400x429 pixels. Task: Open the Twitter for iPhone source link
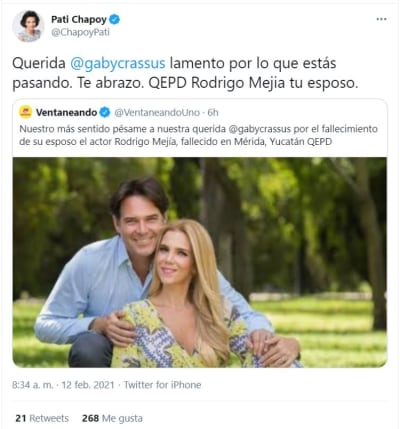click(x=162, y=385)
